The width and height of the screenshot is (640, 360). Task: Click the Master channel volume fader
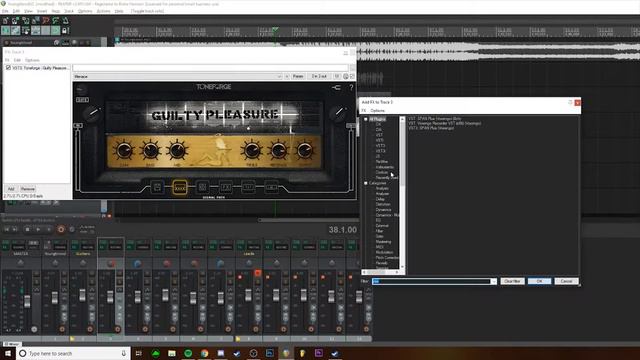click(27, 302)
